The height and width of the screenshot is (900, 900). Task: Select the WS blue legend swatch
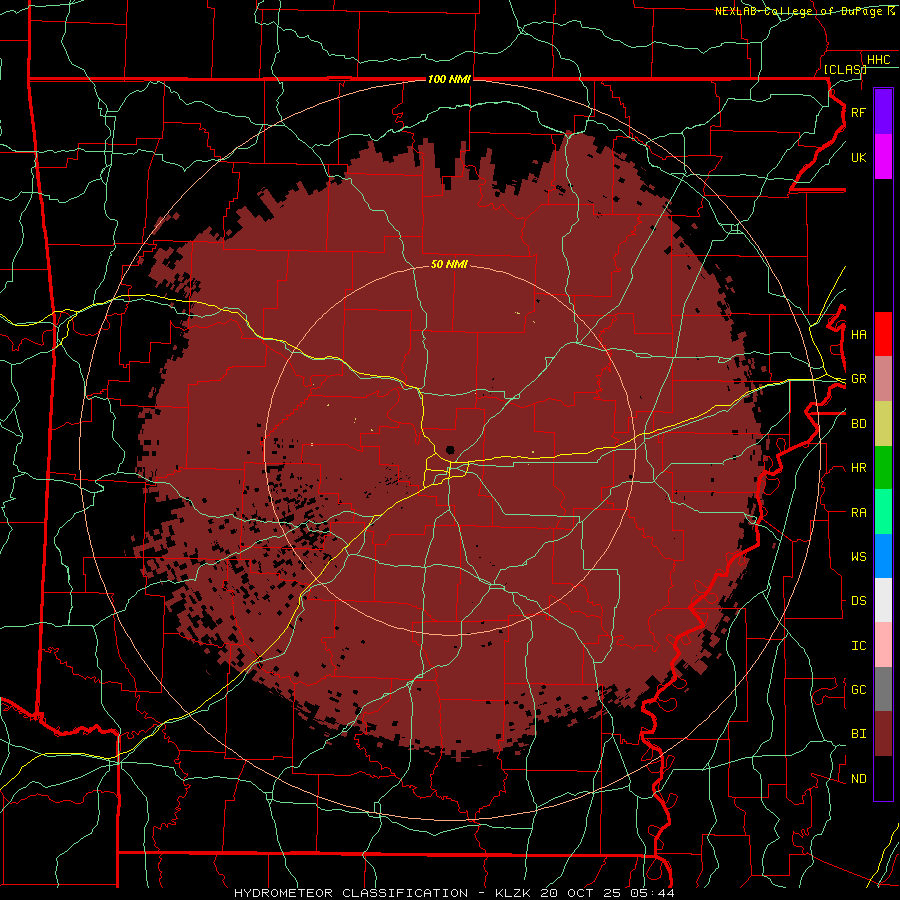[x=883, y=556]
